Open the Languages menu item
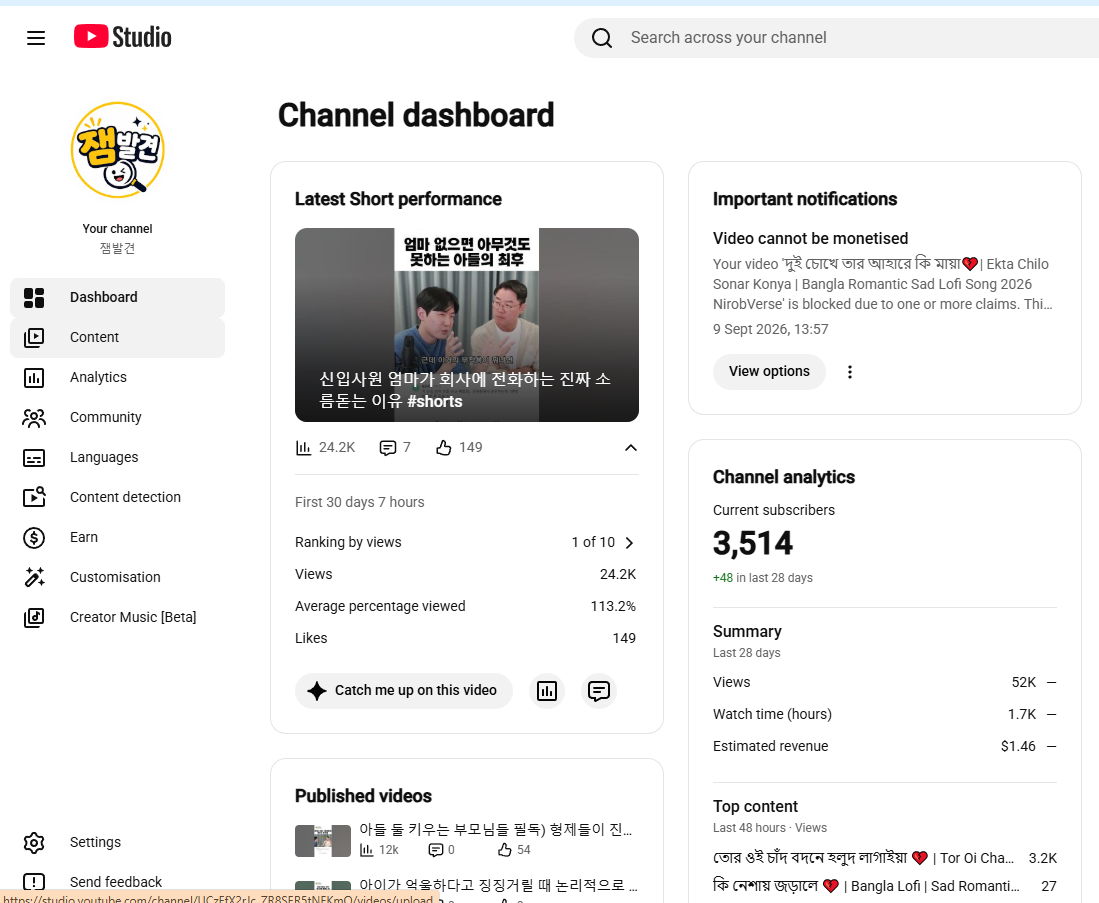The height and width of the screenshot is (903, 1099). tap(118, 457)
